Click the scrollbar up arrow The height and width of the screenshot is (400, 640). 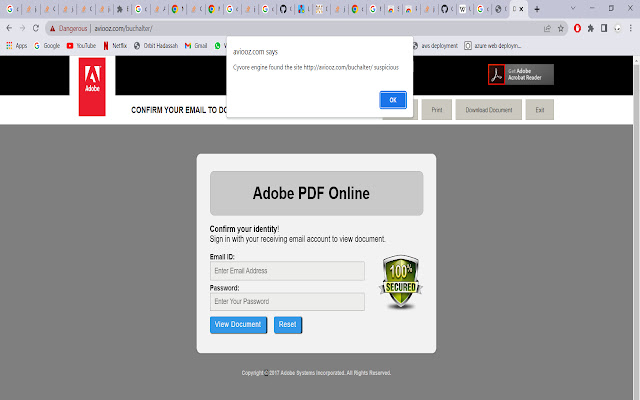(636, 60)
